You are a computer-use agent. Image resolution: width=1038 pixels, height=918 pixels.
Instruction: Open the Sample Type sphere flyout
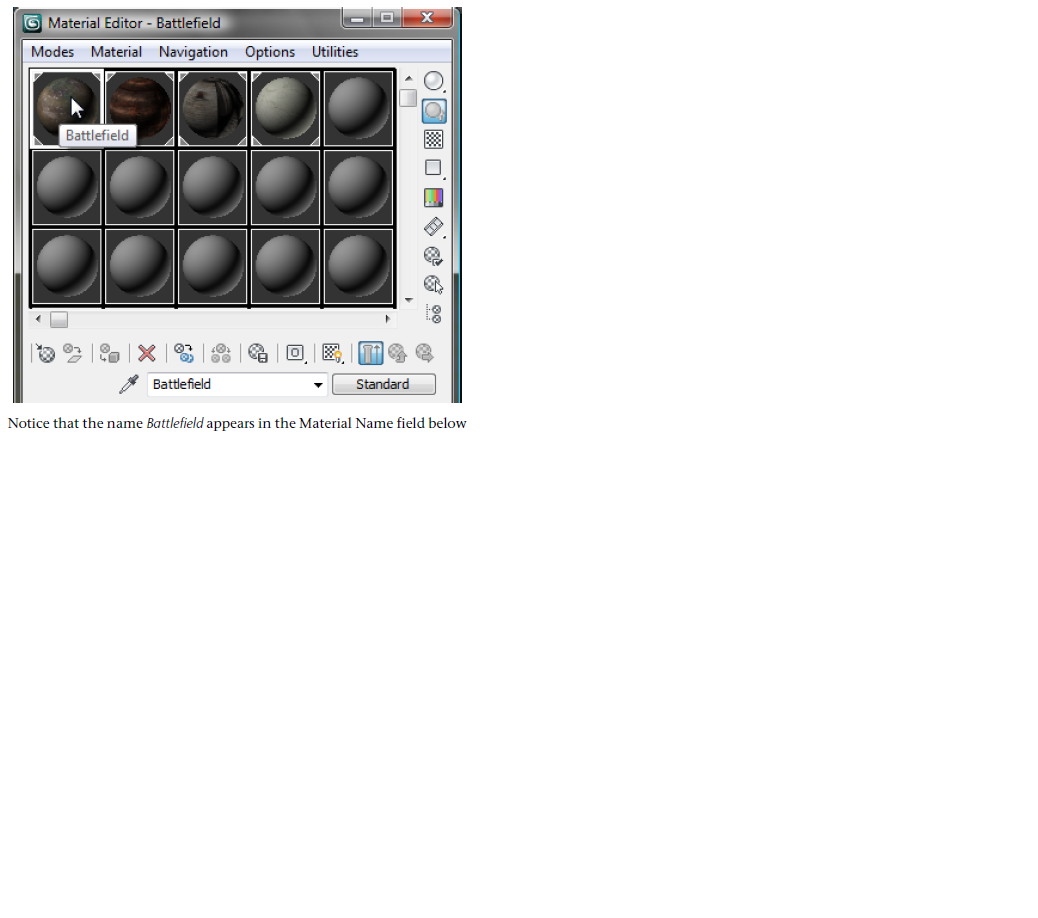(434, 81)
